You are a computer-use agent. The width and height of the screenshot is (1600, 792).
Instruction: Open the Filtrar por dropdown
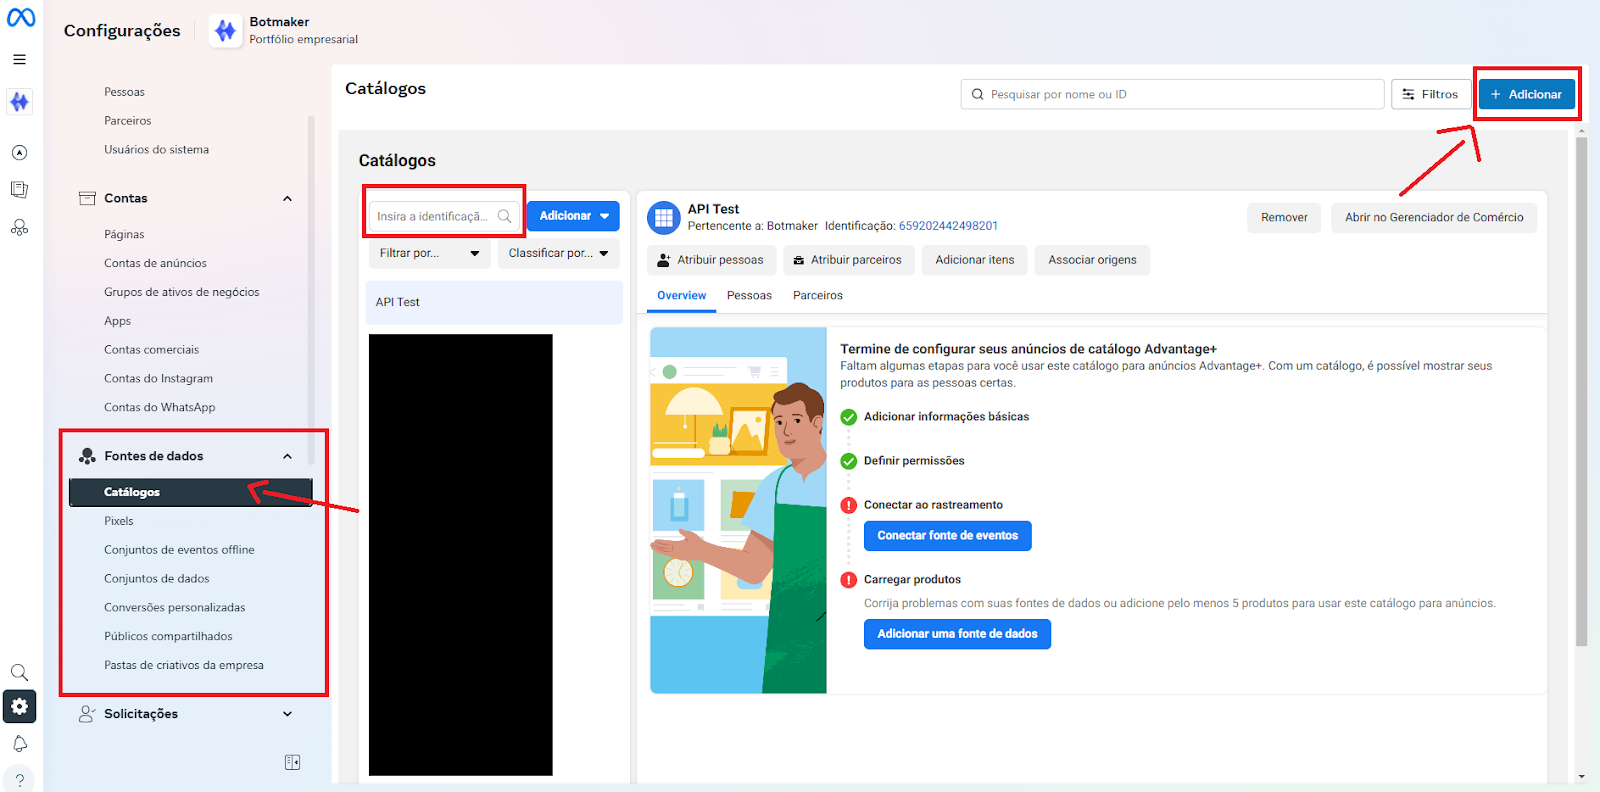pos(429,253)
